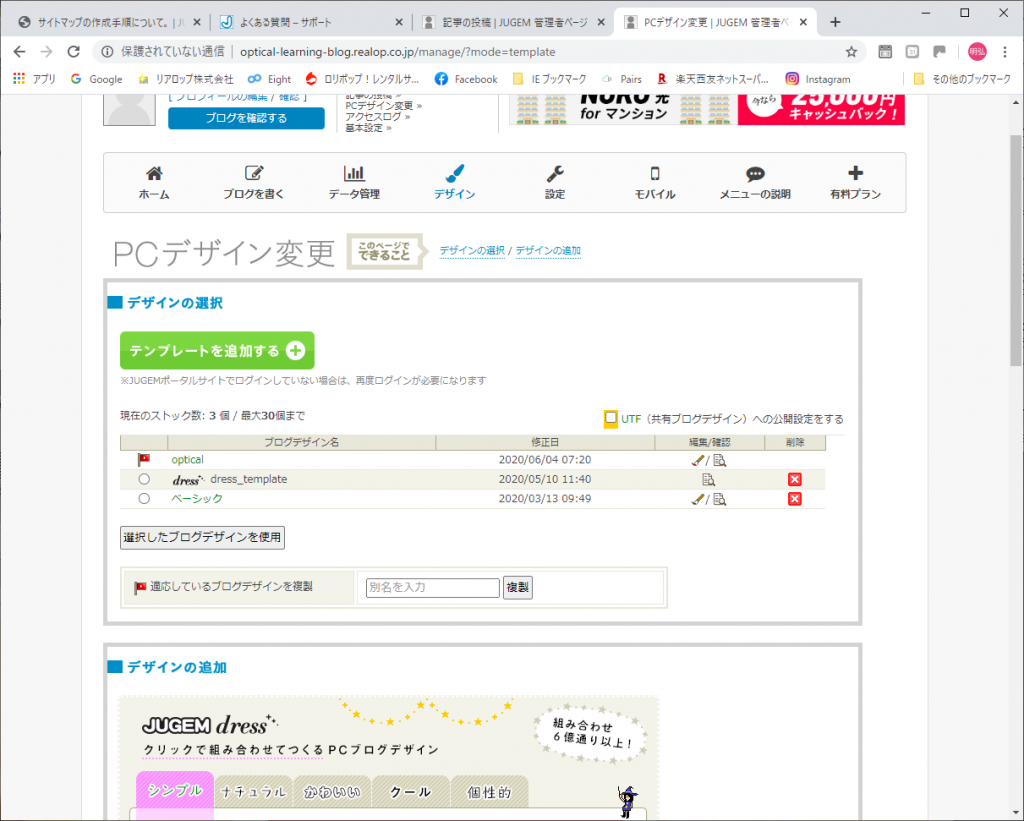Delete the ベーシック design

click(795, 499)
